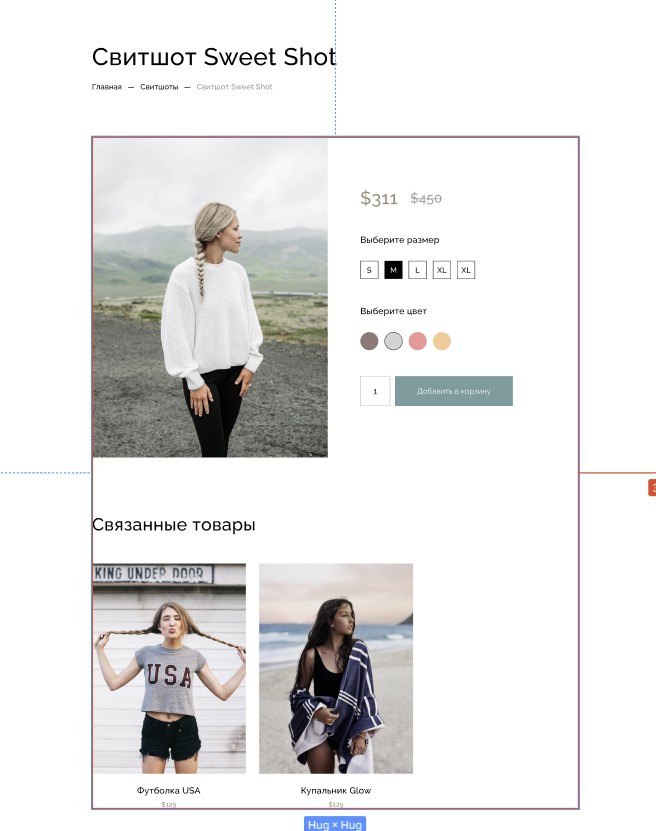This screenshot has width=656, height=831.
Task: Choose the pink color swatch
Action: pyautogui.click(x=418, y=341)
